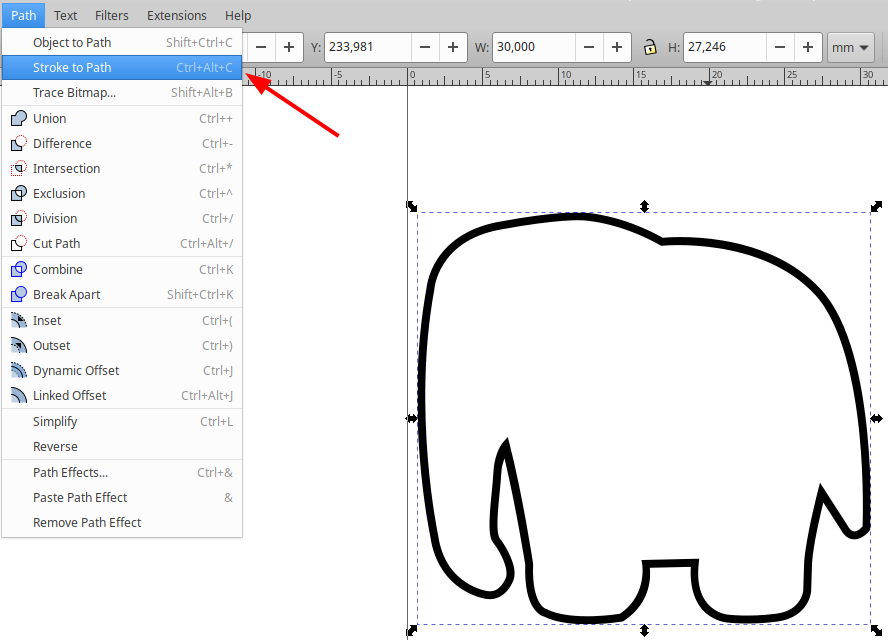888x640 pixels.
Task: Choose Paste Path Effect
Action: [122, 497]
